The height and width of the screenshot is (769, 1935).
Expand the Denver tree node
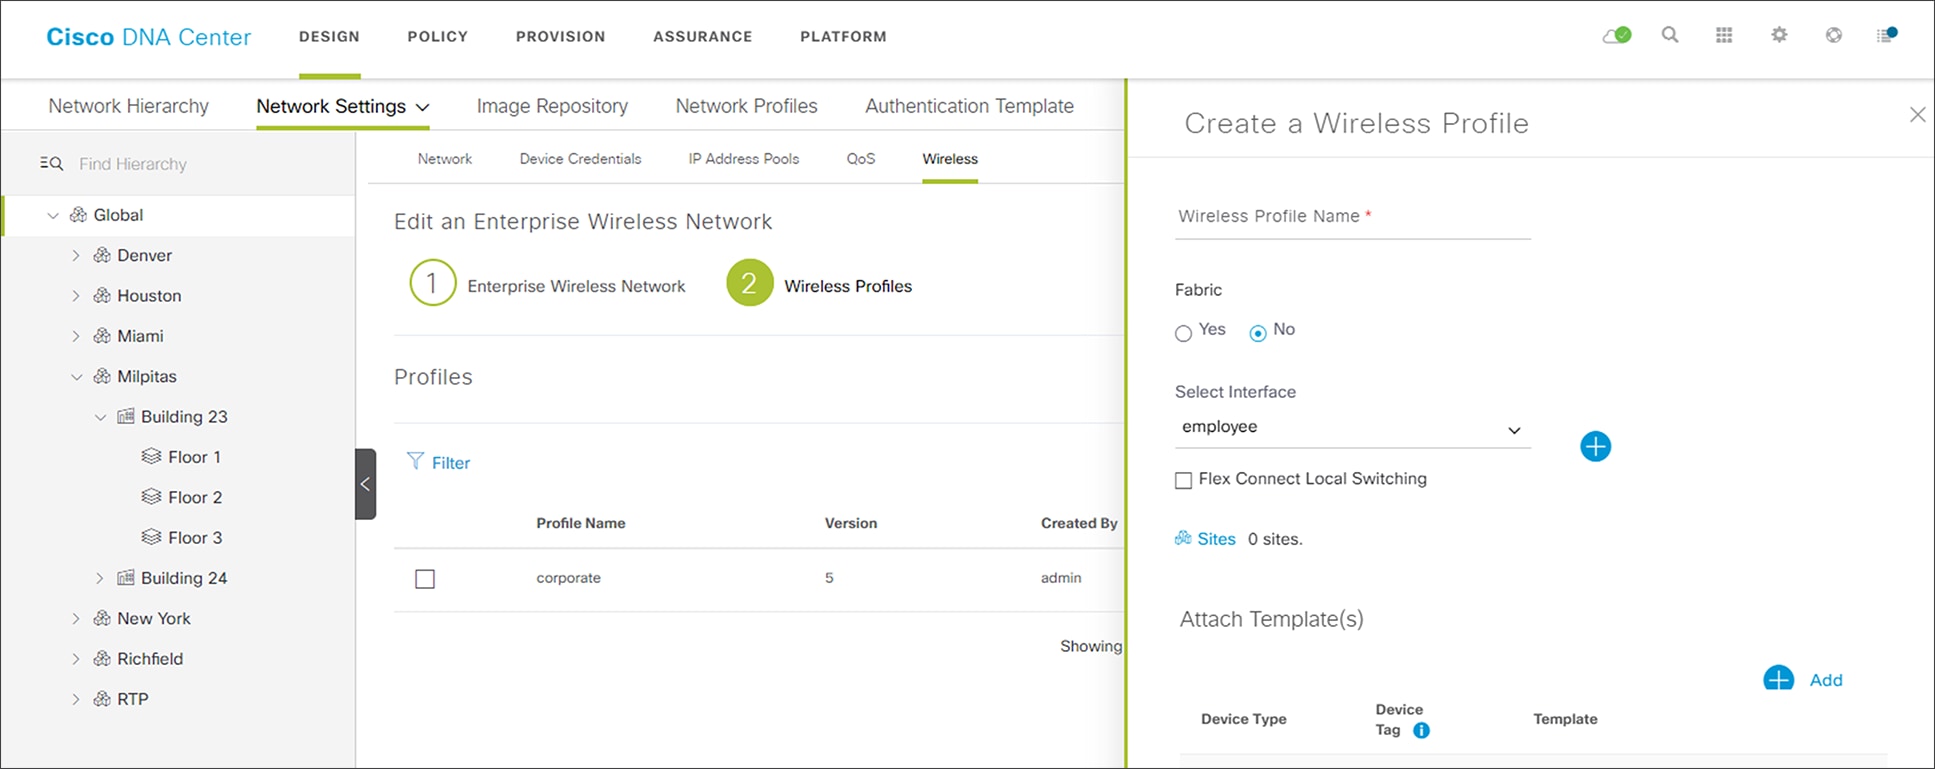[76, 255]
